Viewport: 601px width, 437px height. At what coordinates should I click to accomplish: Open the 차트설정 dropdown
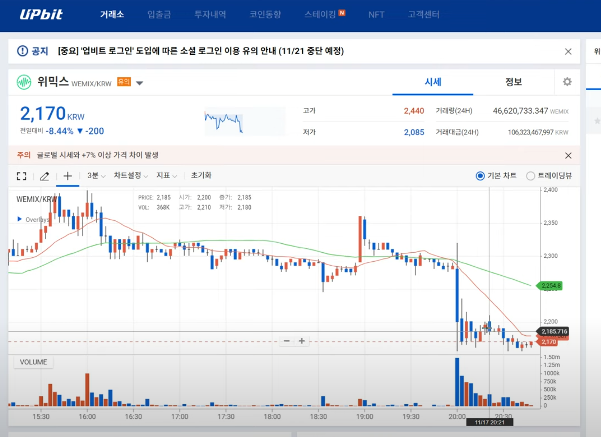[x=130, y=176]
